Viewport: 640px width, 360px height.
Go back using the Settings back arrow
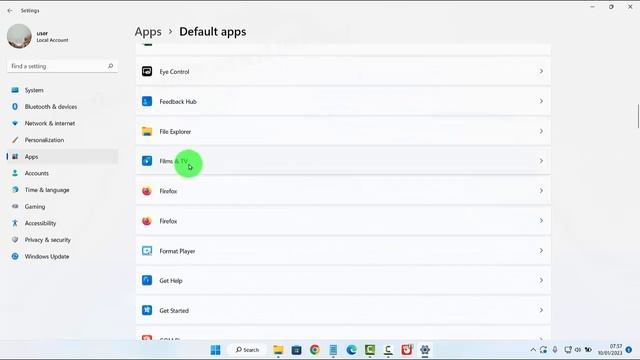(x=10, y=11)
